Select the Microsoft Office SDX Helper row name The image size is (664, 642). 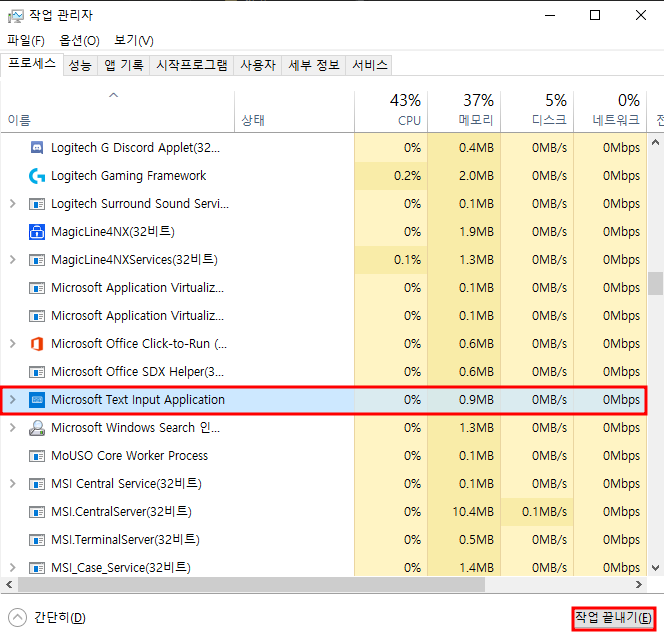[x=137, y=372]
